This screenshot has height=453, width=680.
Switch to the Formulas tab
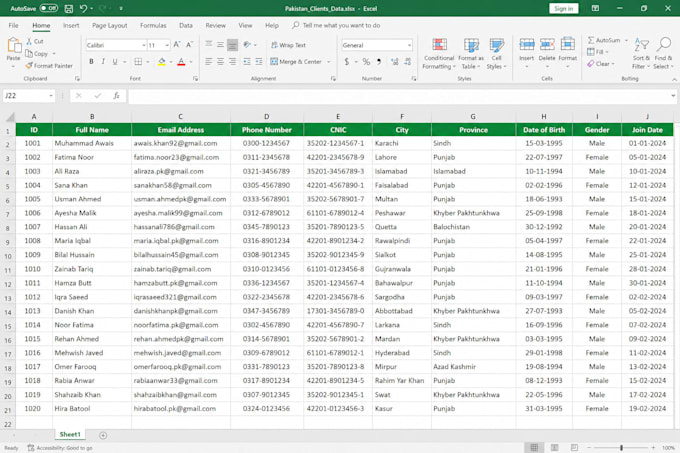(x=153, y=25)
